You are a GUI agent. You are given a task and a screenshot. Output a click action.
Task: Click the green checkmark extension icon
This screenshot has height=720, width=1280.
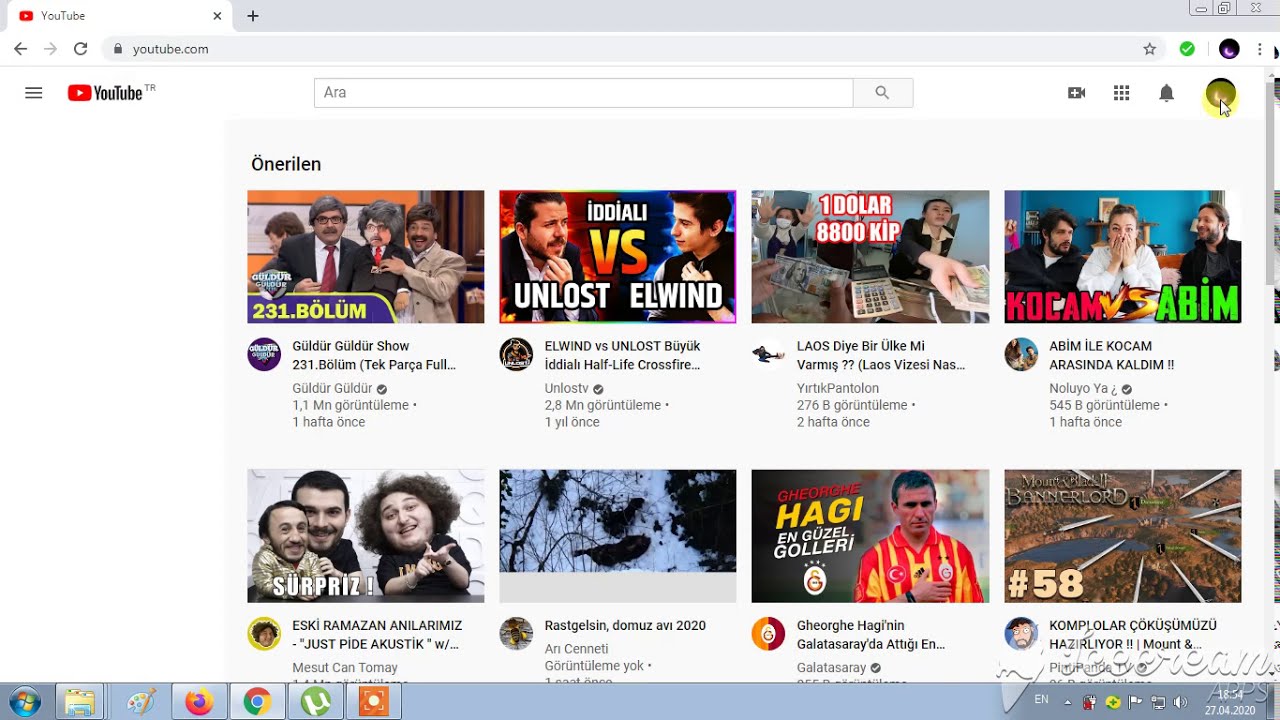1187,49
